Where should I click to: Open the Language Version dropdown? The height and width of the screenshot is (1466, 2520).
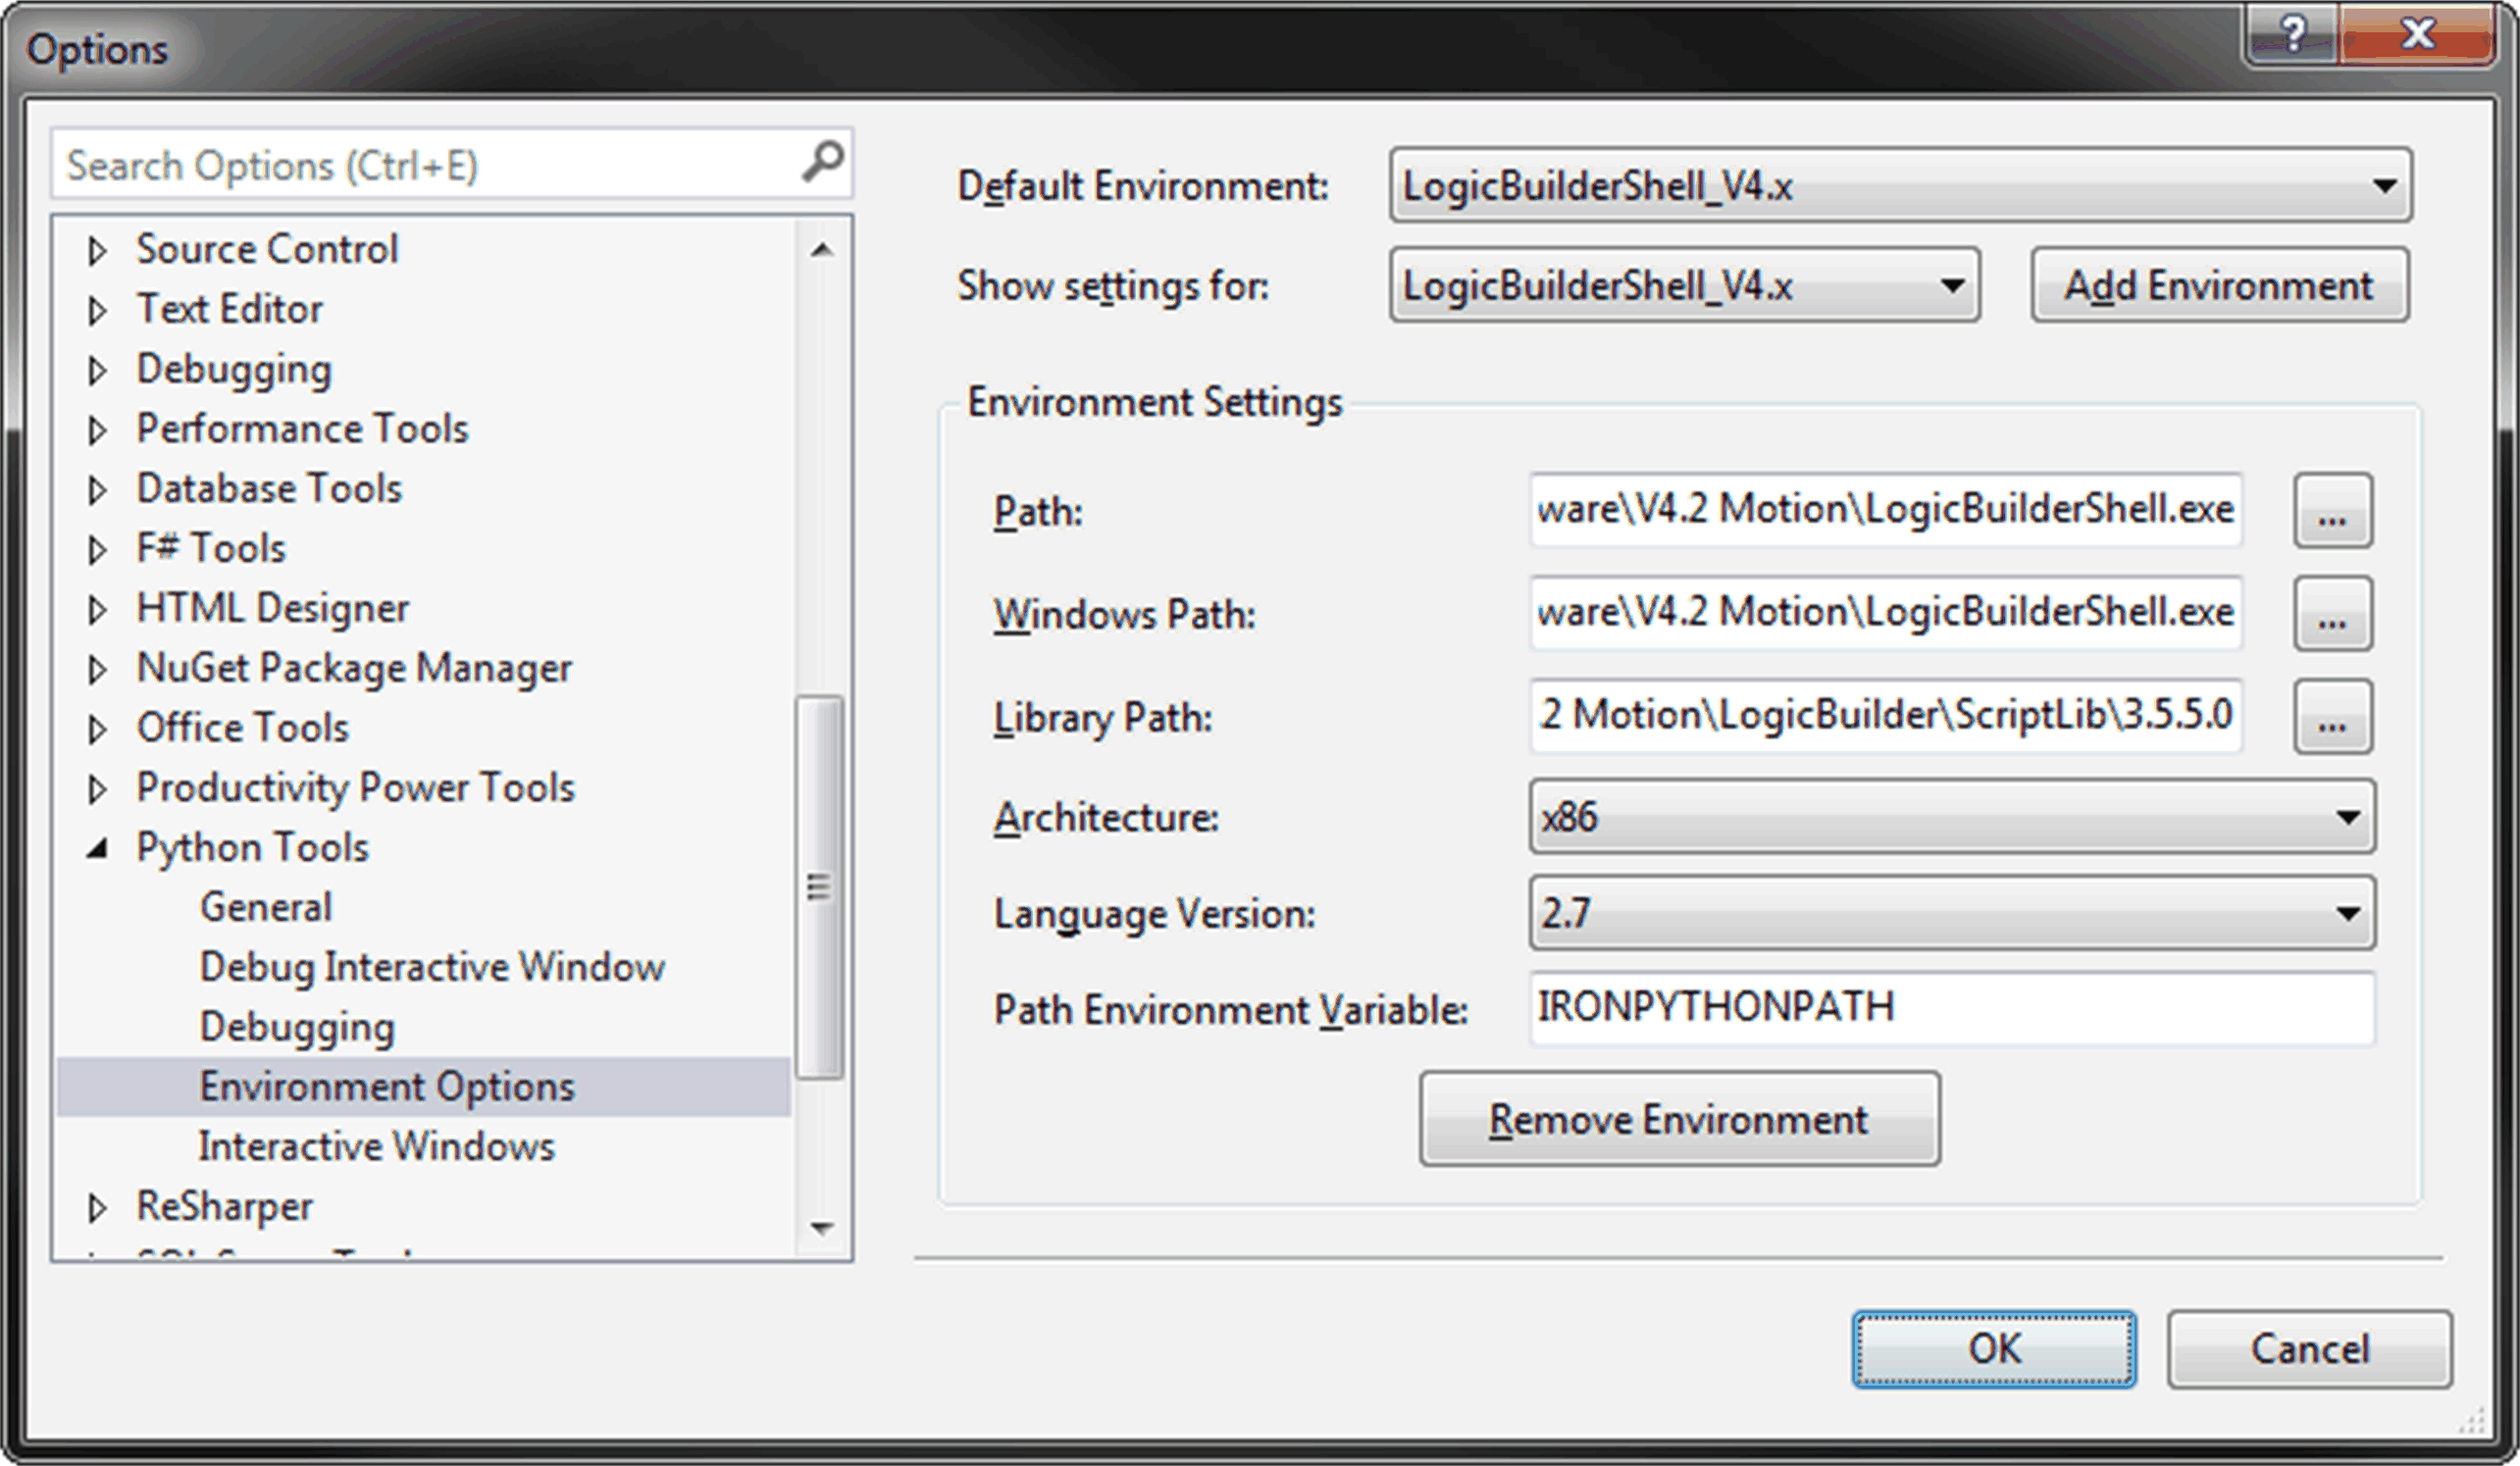2347,914
